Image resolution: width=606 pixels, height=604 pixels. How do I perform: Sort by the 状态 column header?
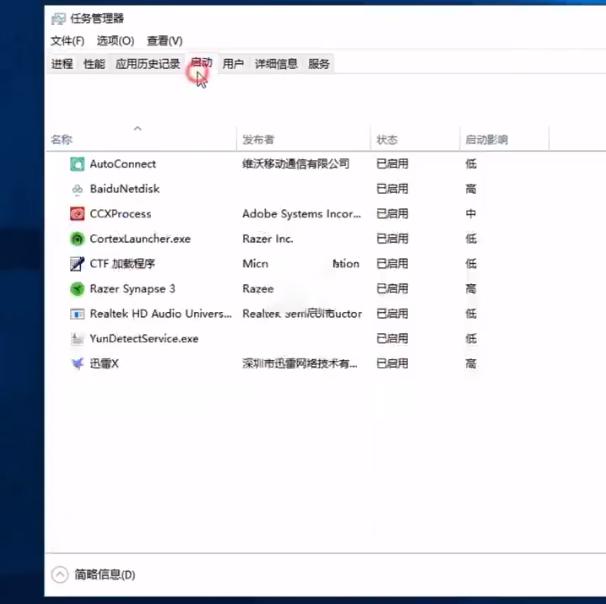click(x=387, y=140)
